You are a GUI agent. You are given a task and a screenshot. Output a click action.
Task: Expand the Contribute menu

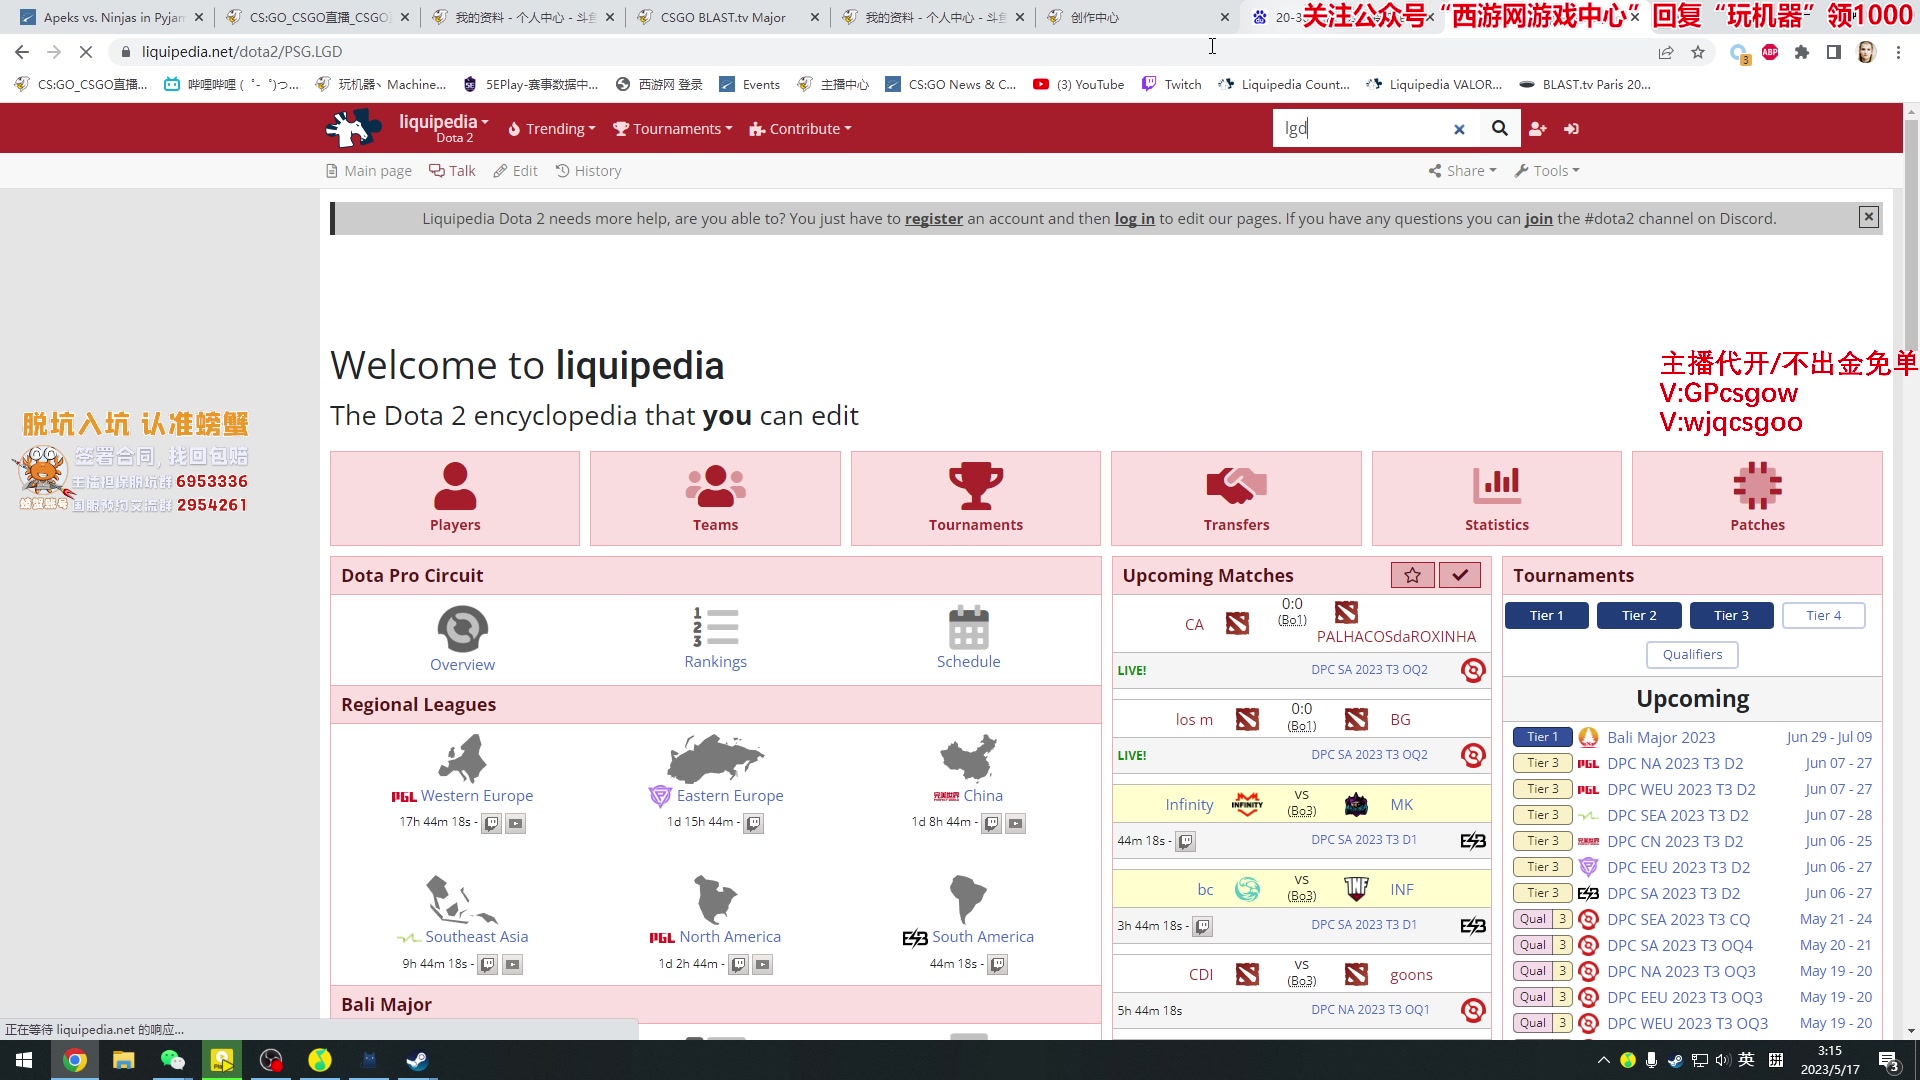click(800, 129)
